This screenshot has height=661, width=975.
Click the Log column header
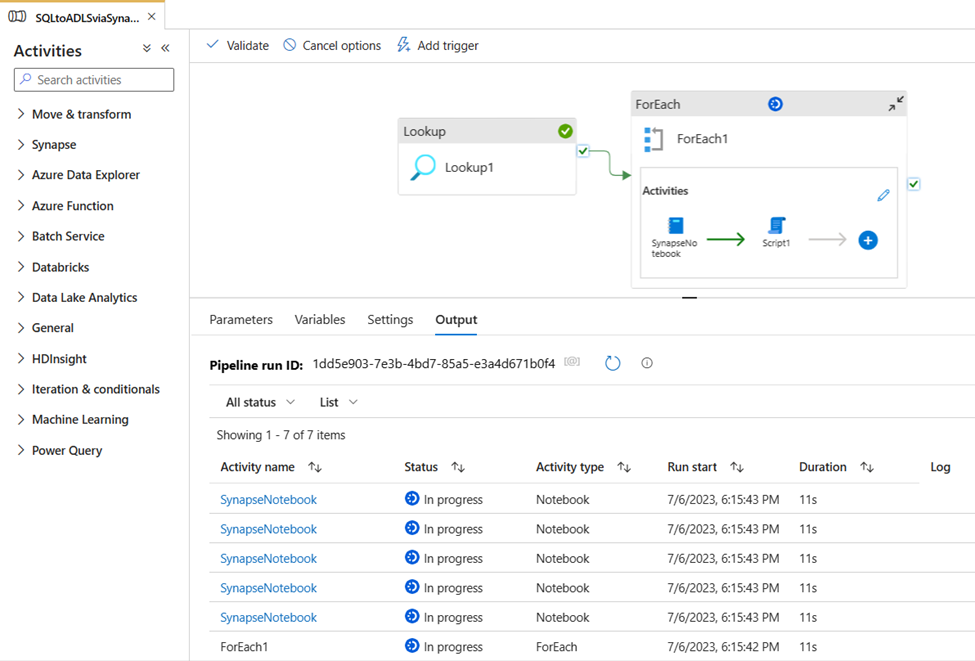[940, 467]
